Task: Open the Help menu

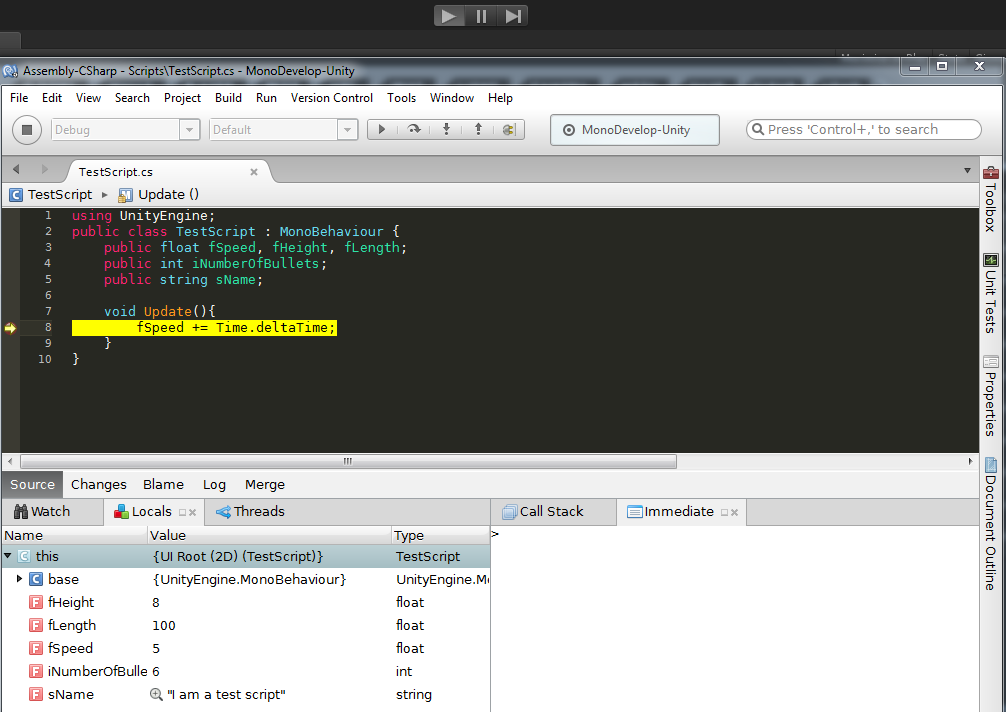Action: pyautogui.click(x=500, y=97)
